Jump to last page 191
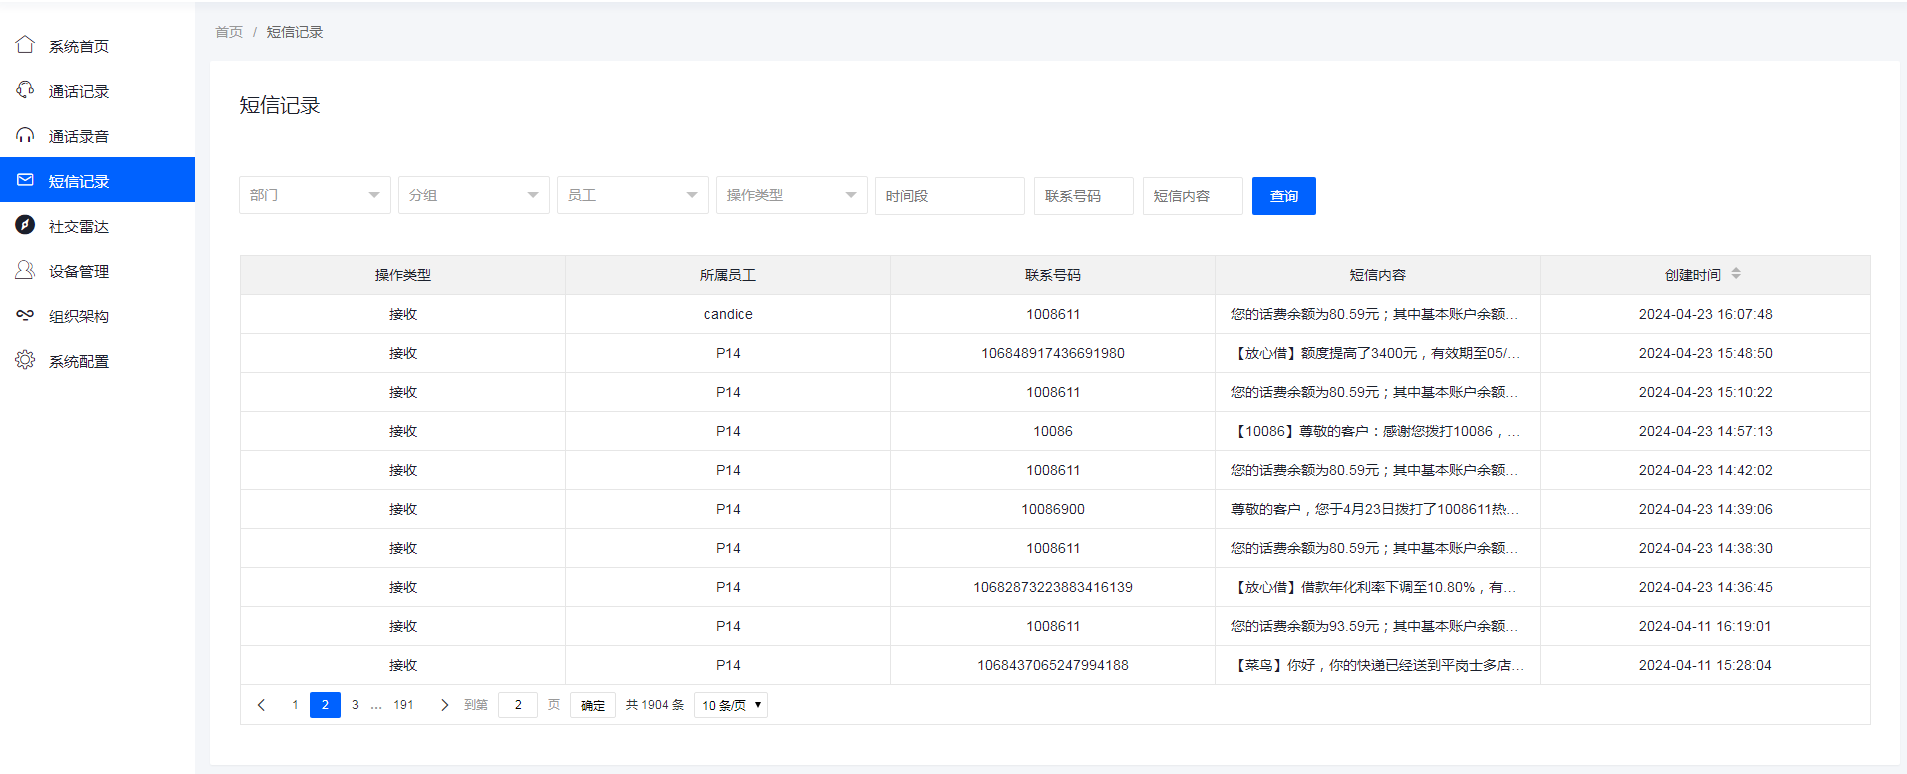 tap(403, 705)
